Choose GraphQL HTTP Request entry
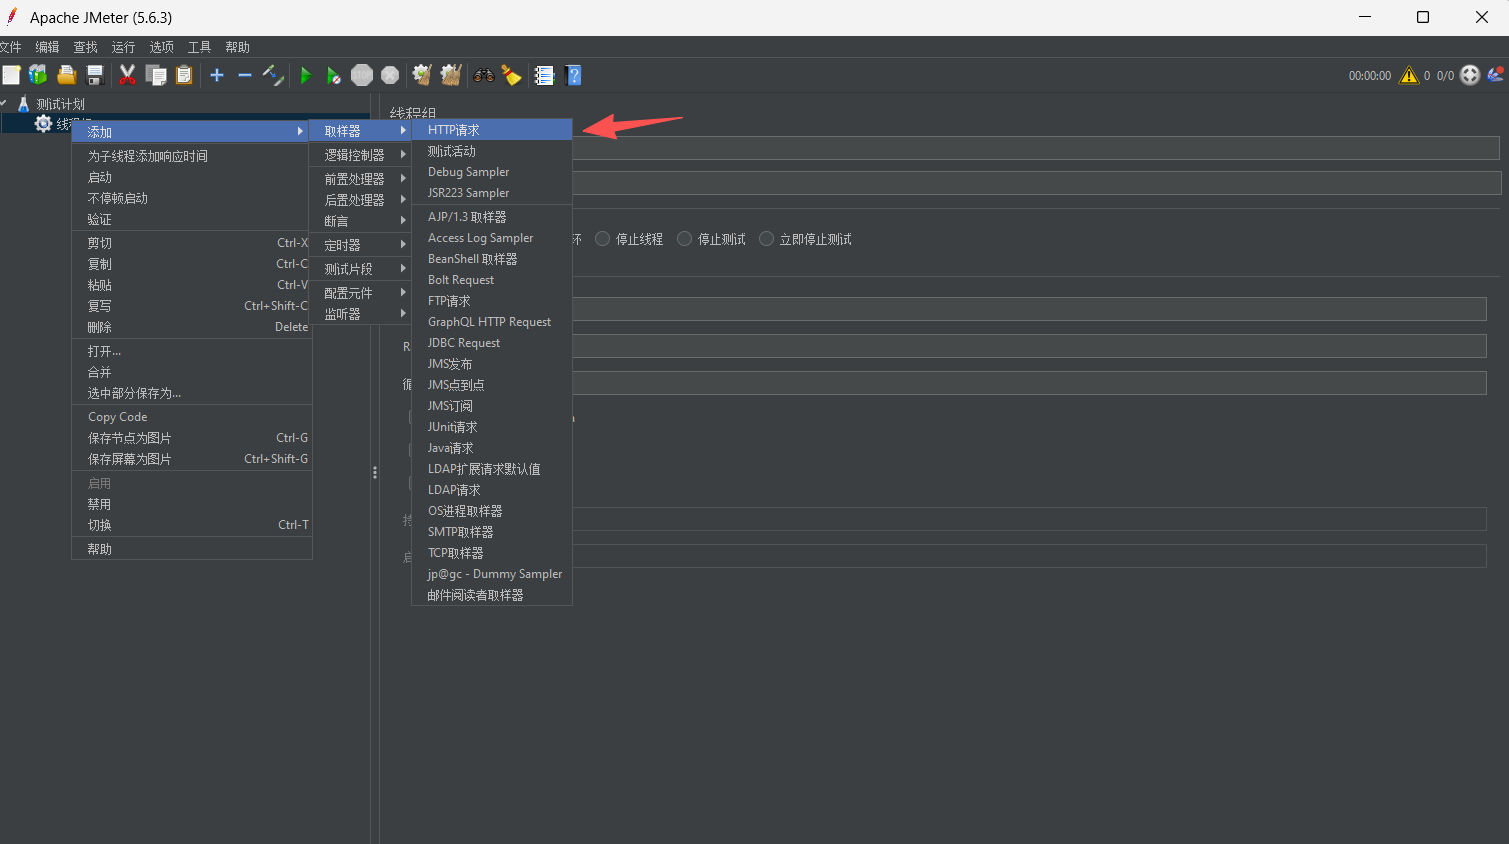Viewport: 1509px width, 844px height. click(x=492, y=322)
